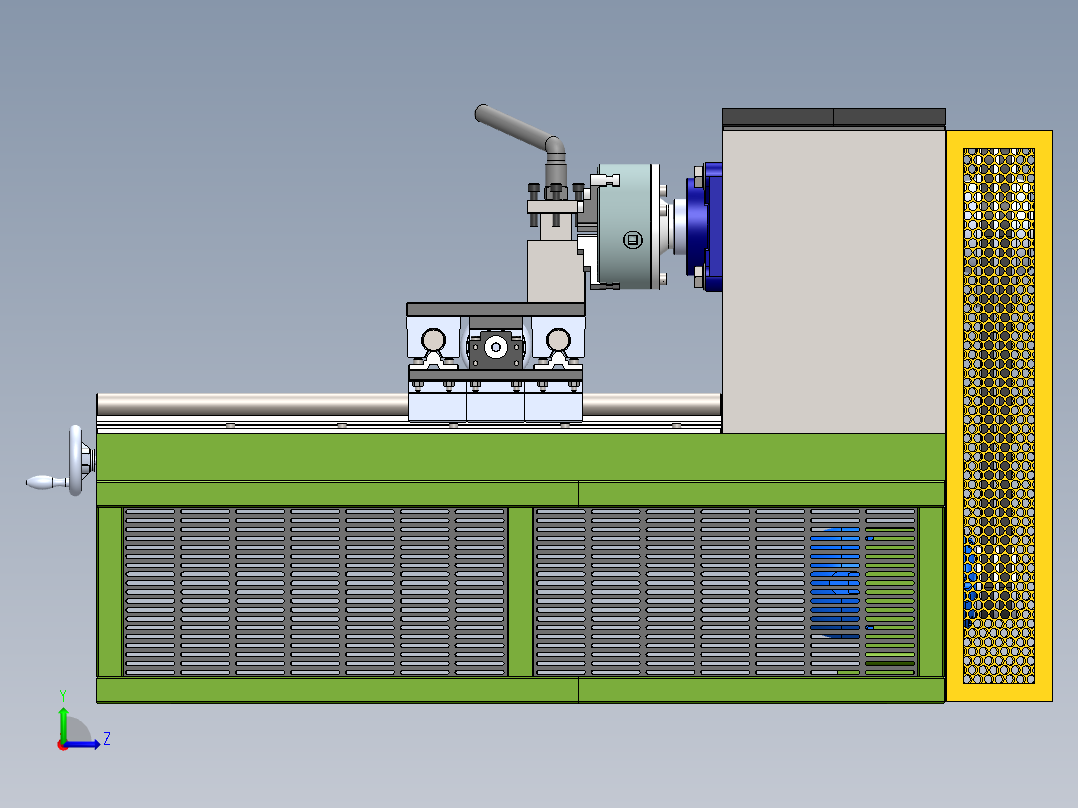Image resolution: width=1078 pixels, height=808 pixels.
Task: Click the square drive socket on chuck face
Action: (633, 238)
